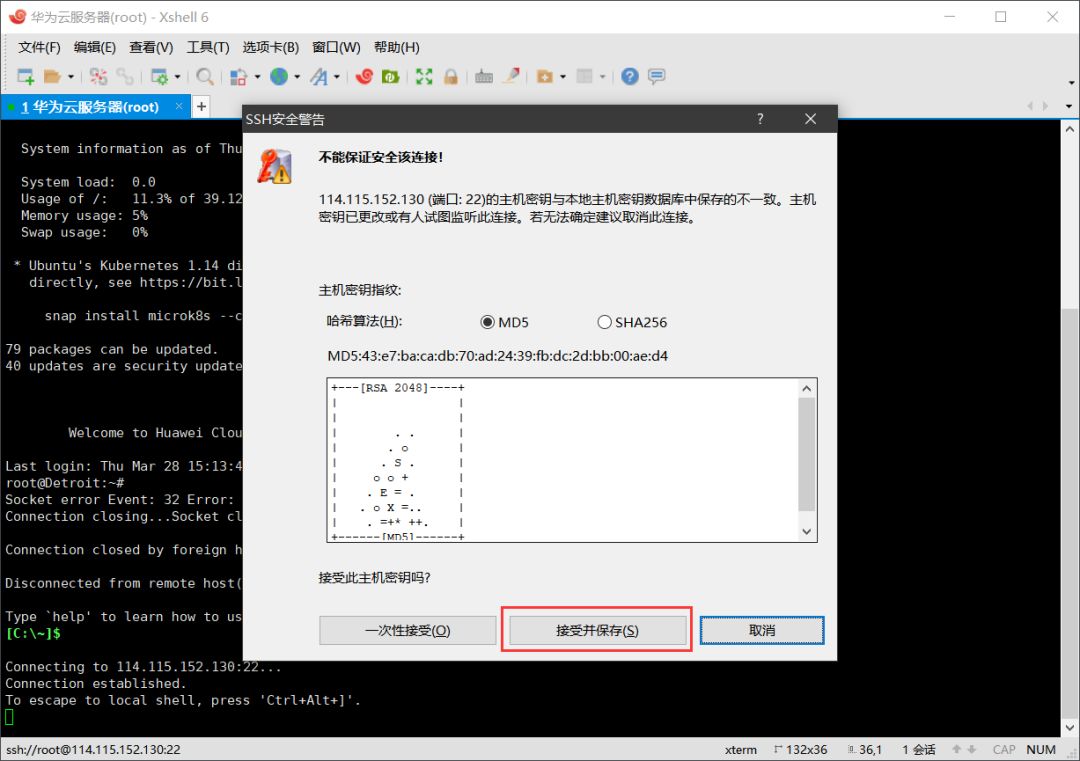Expand the Font dropdown arrow
Image resolution: width=1080 pixels, height=761 pixels.
[x=337, y=76]
